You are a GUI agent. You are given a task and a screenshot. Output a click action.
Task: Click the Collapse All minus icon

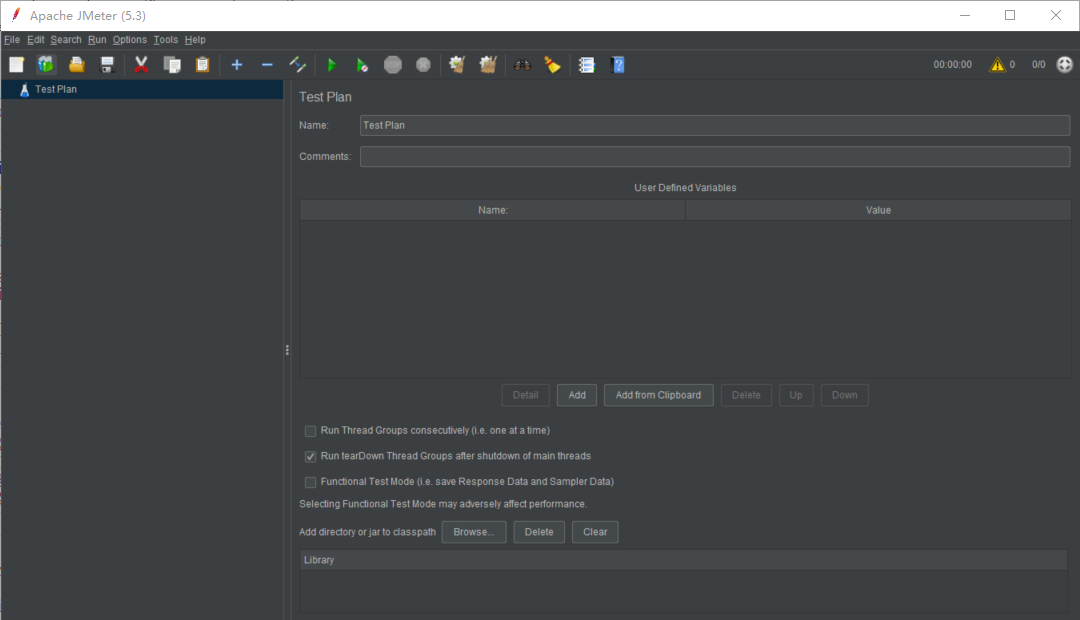click(x=267, y=65)
